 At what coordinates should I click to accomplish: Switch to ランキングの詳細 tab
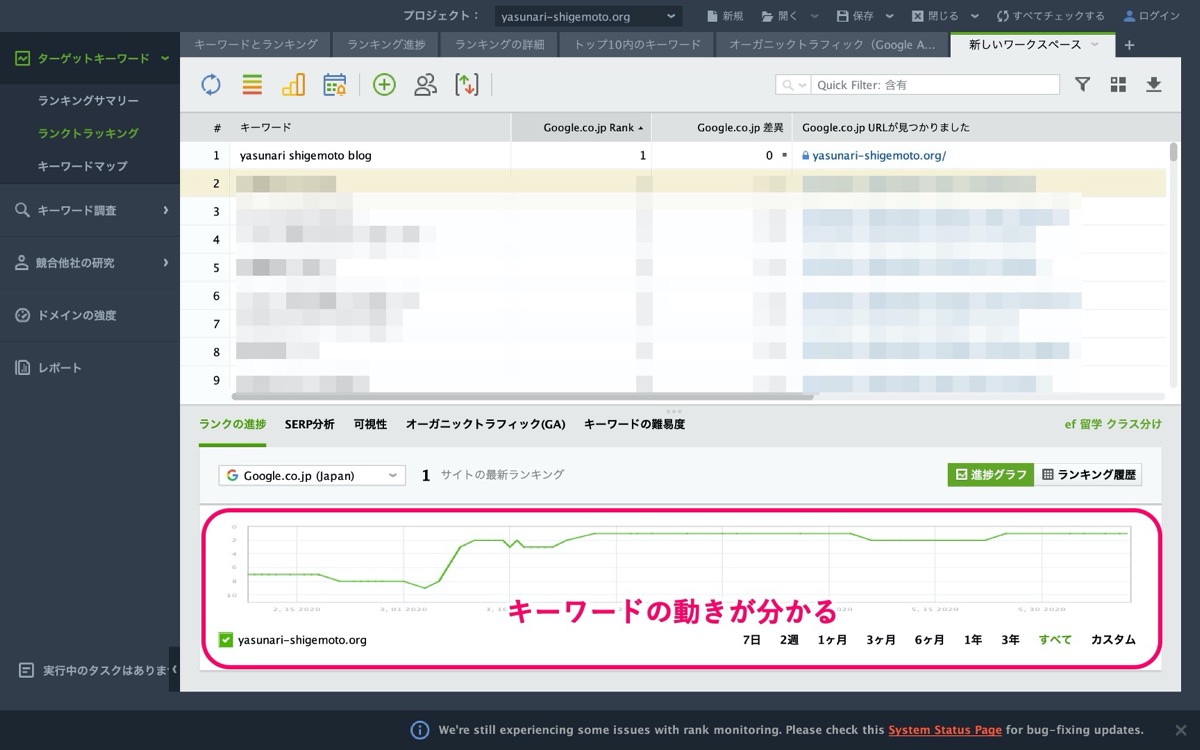(498, 45)
